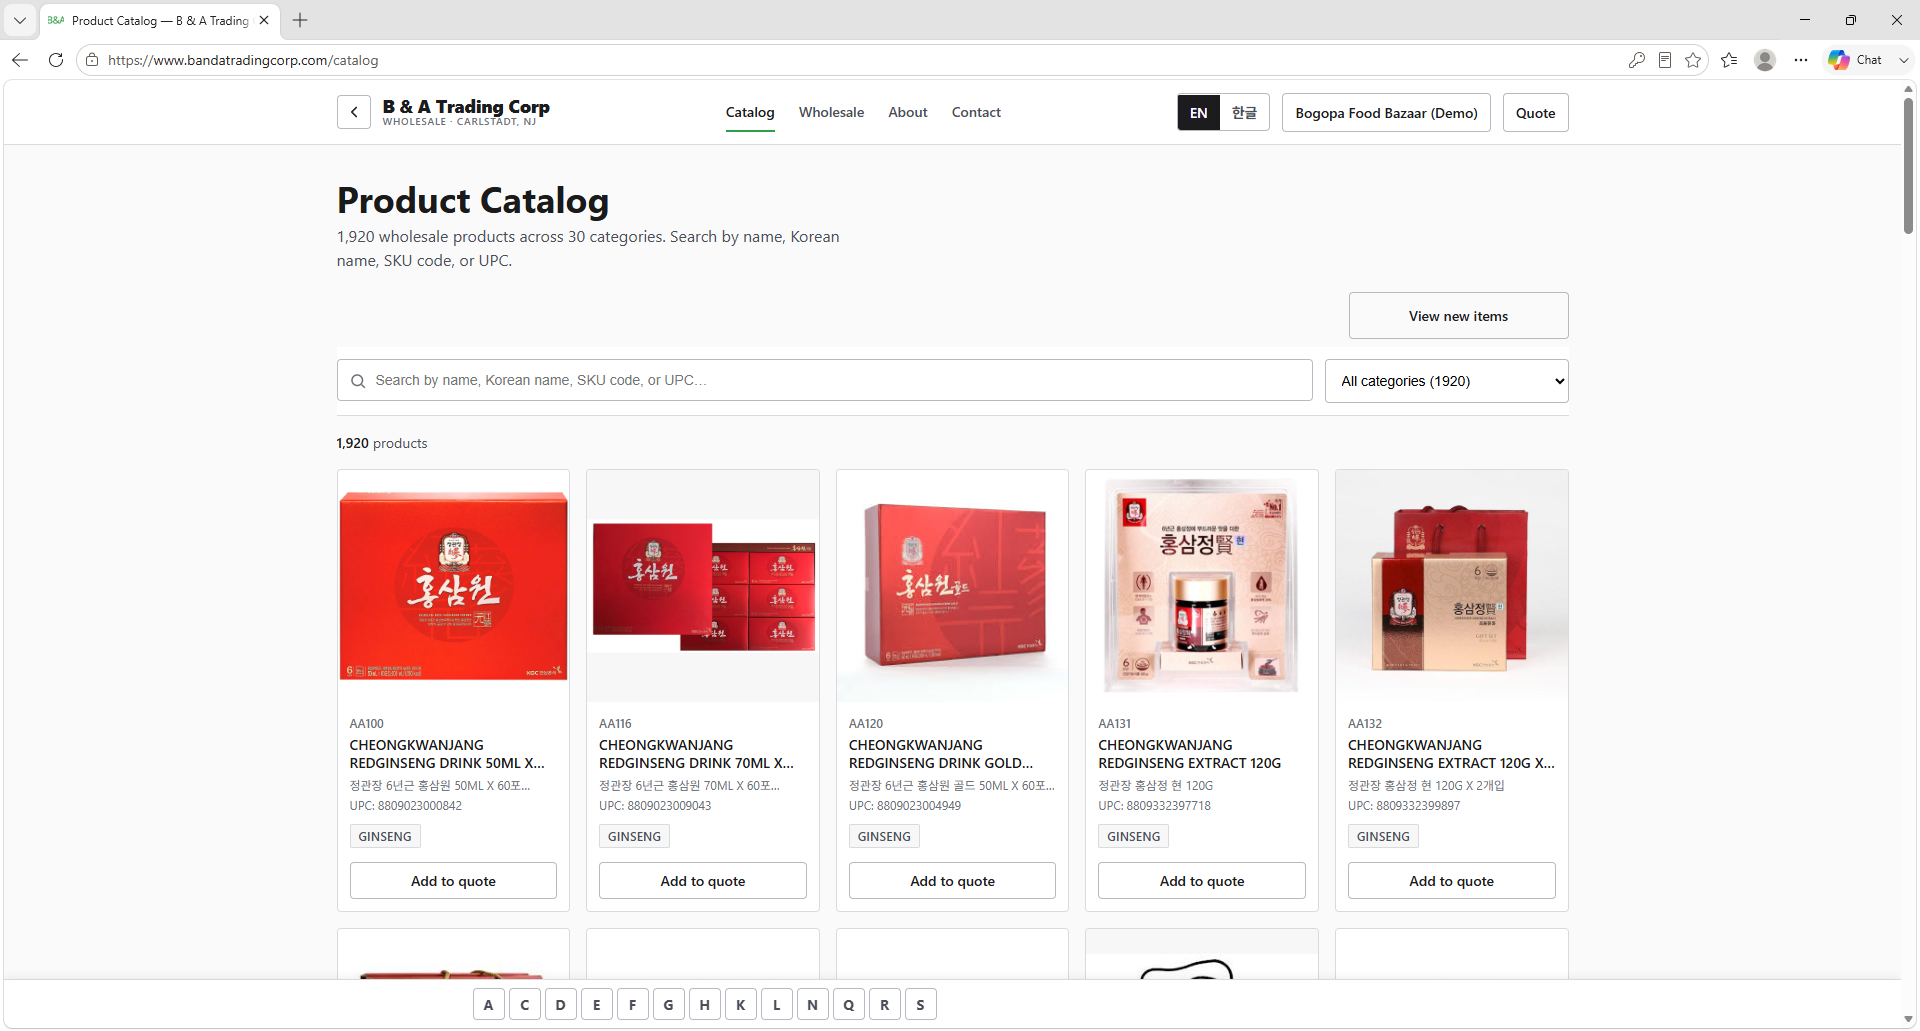1920x1031 pixels.
Task: Close the Product Catalog tab
Action: click(x=264, y=20)
